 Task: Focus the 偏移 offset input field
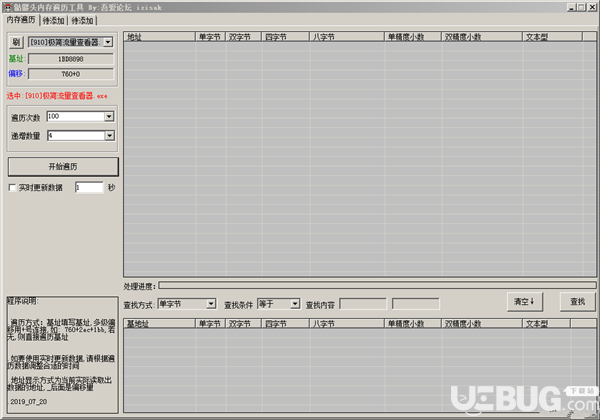[x=71, y=74]
